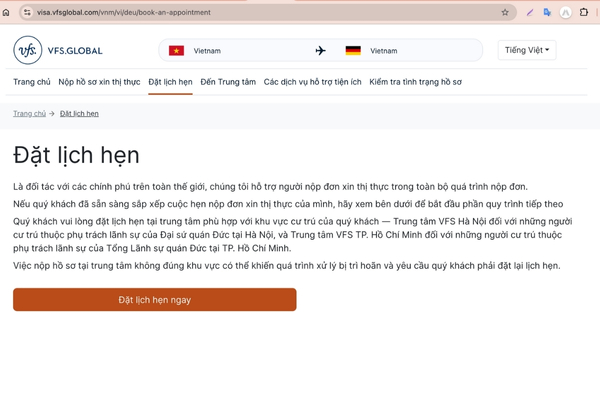Click the purple pen extension icon
600x400 pixels.
click(530, 12)
